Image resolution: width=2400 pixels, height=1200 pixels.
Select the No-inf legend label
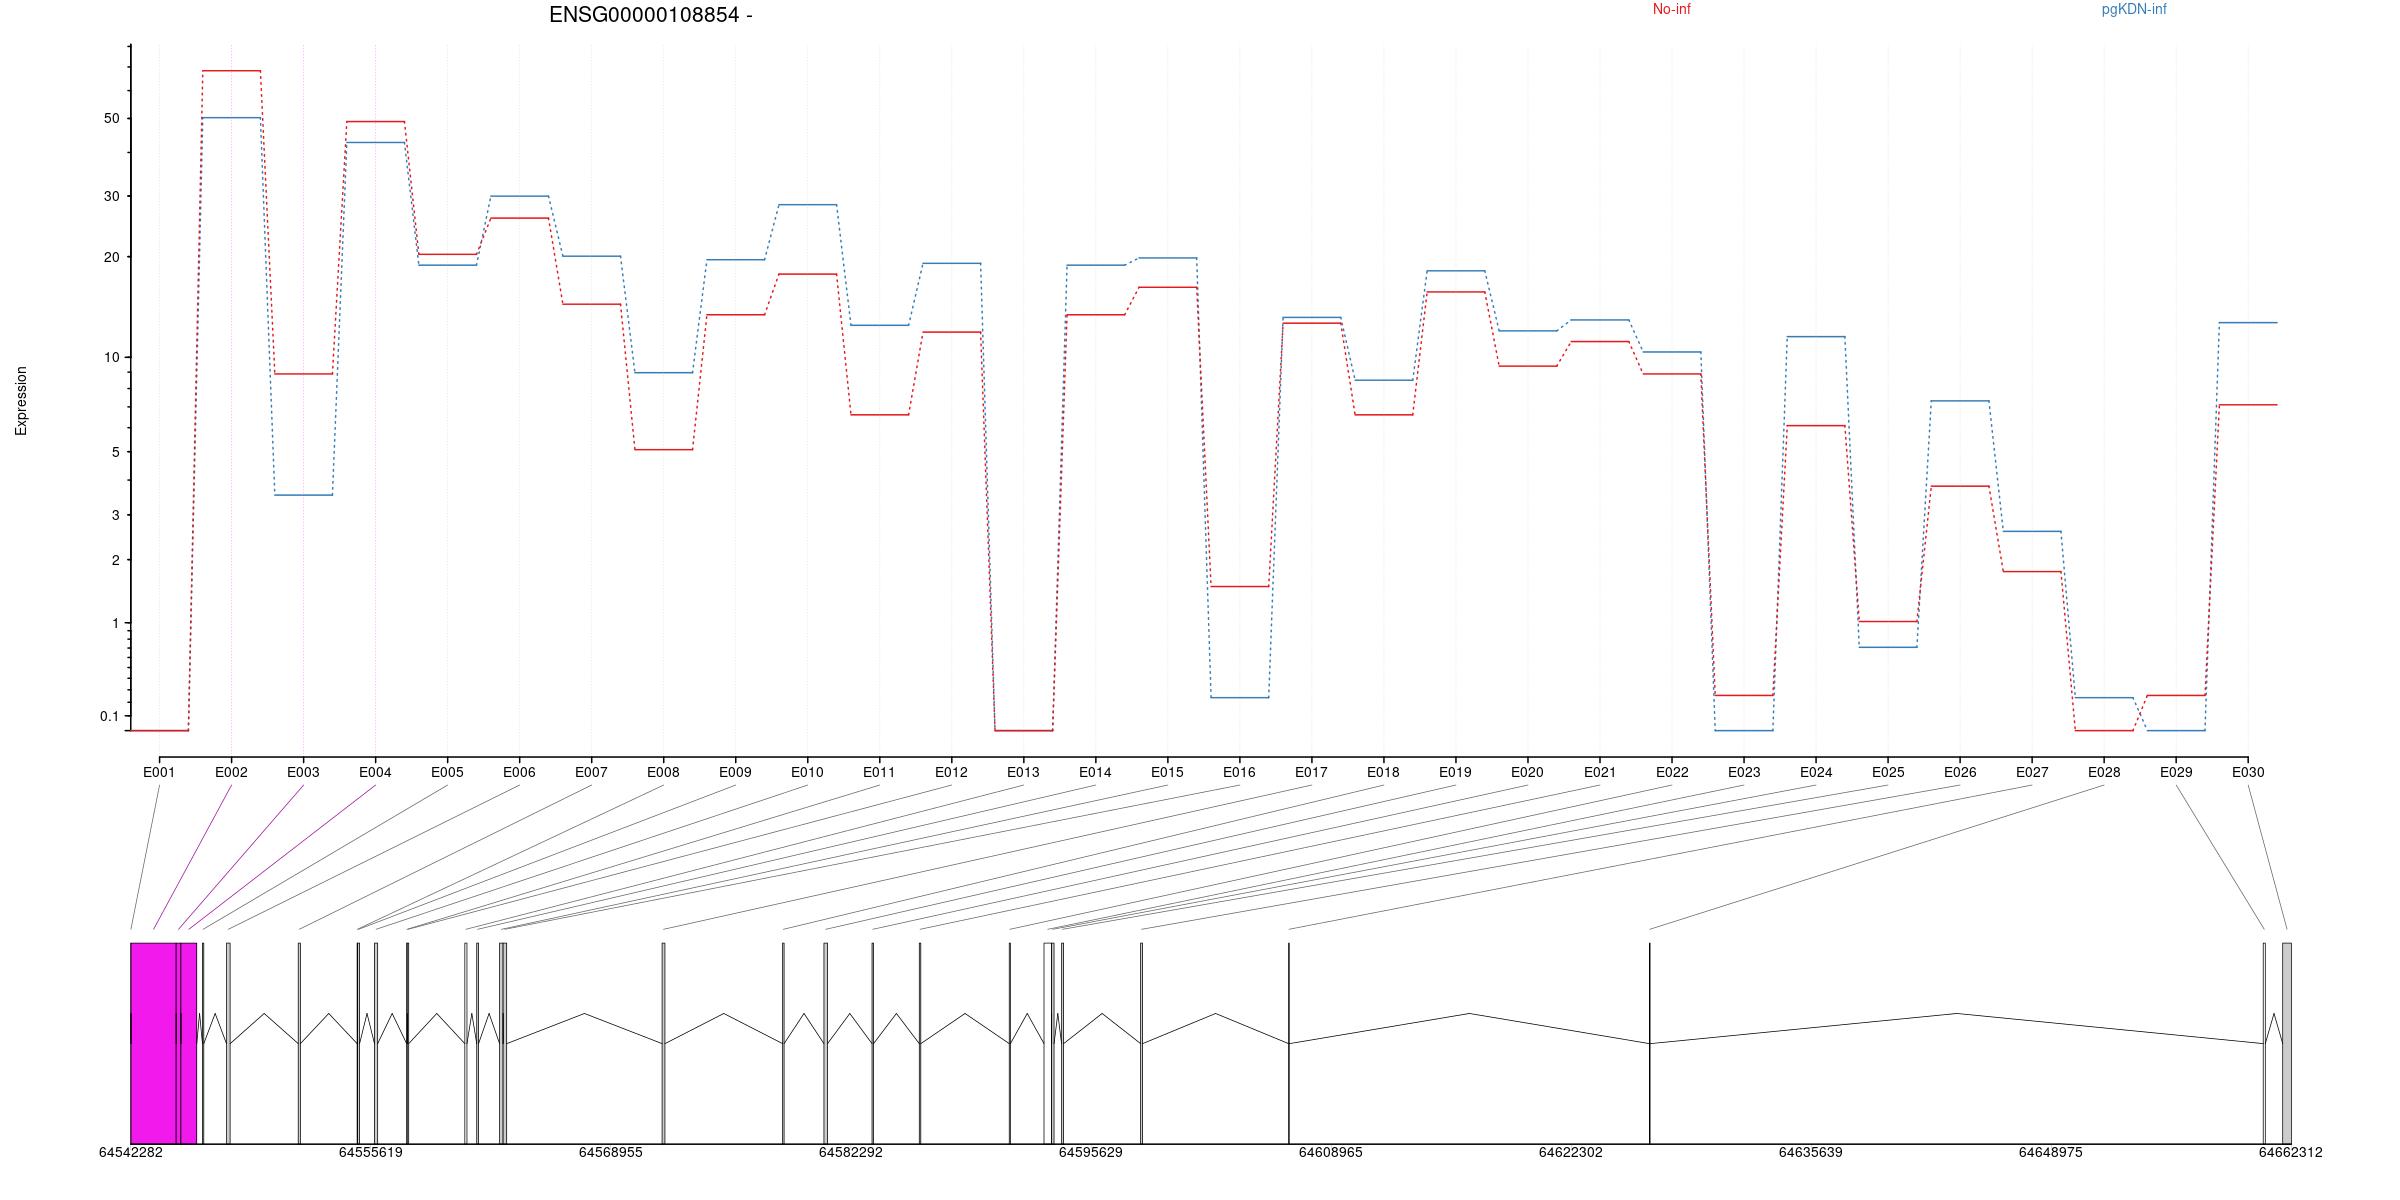[x=1671, y=9]
